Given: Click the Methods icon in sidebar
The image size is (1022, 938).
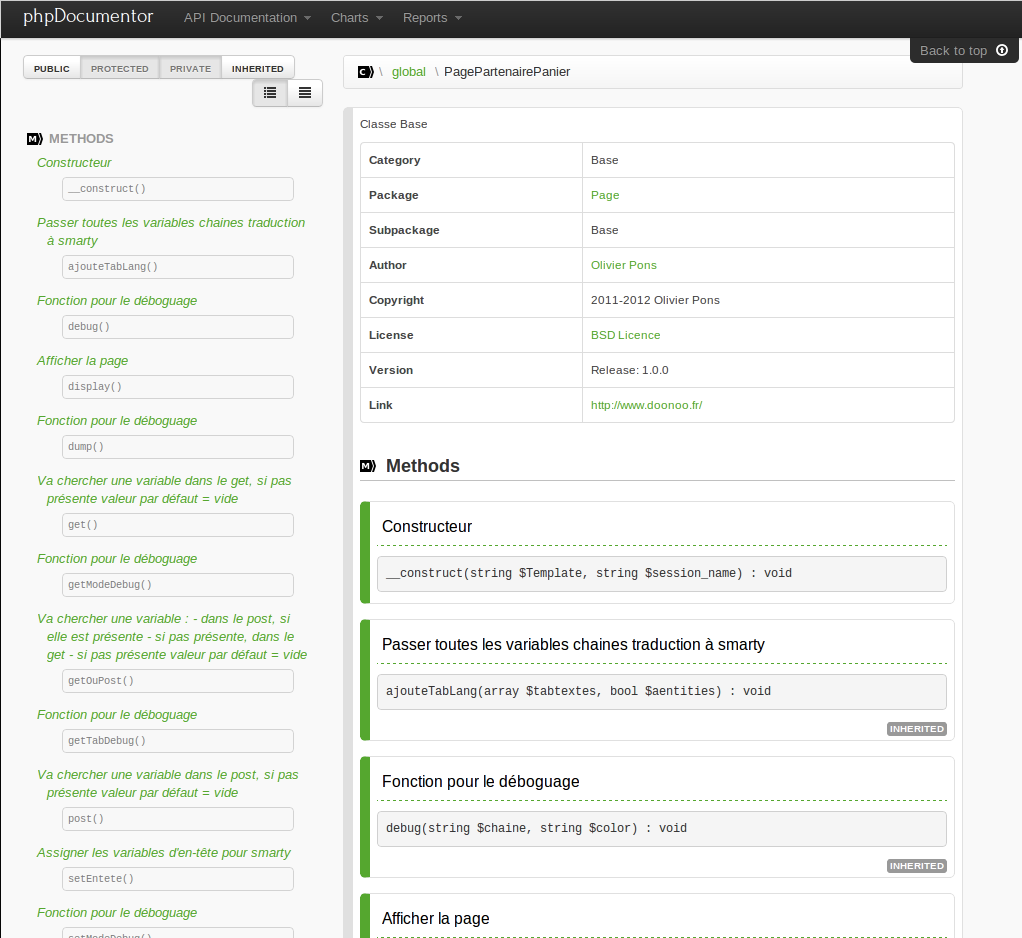Looking at the screenshot, I should point(35,139).
